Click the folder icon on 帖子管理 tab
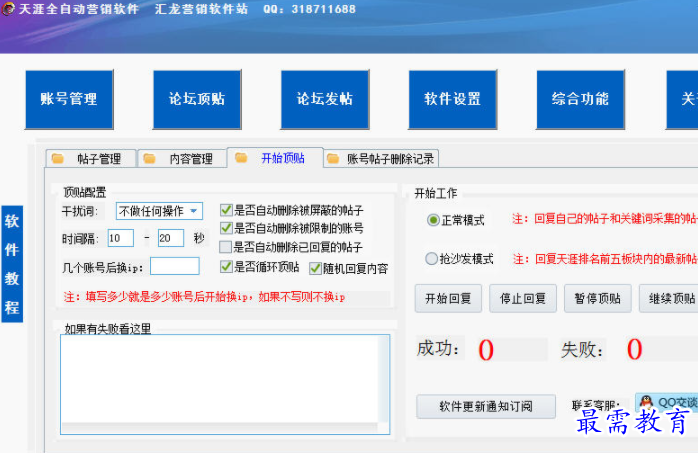Screen dimensions: 698x453 tap(57, 158)
